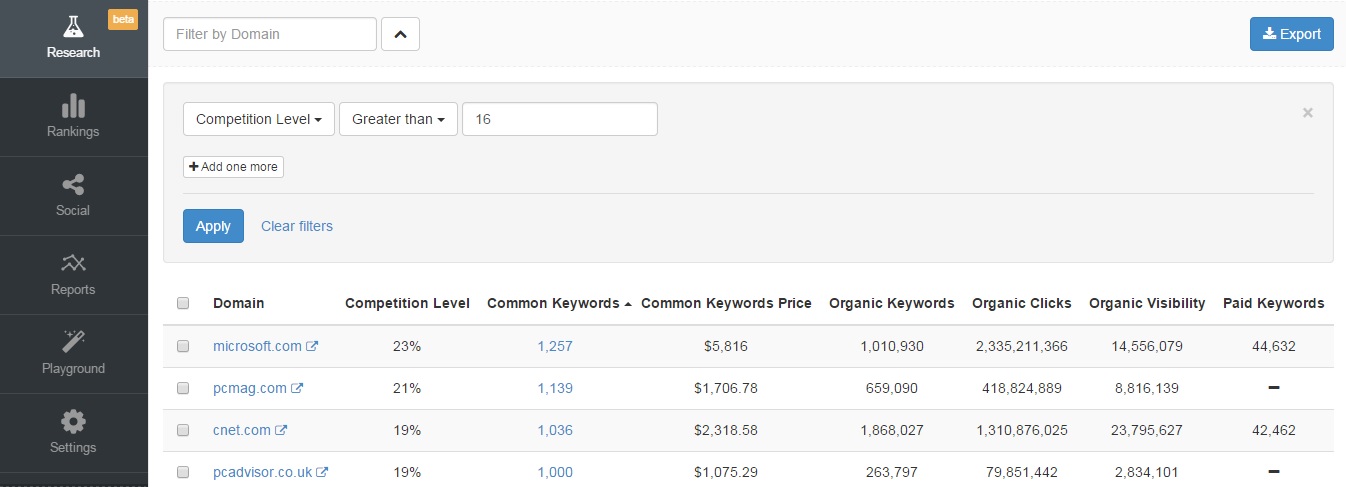Click the beta badge on Research

122,20
